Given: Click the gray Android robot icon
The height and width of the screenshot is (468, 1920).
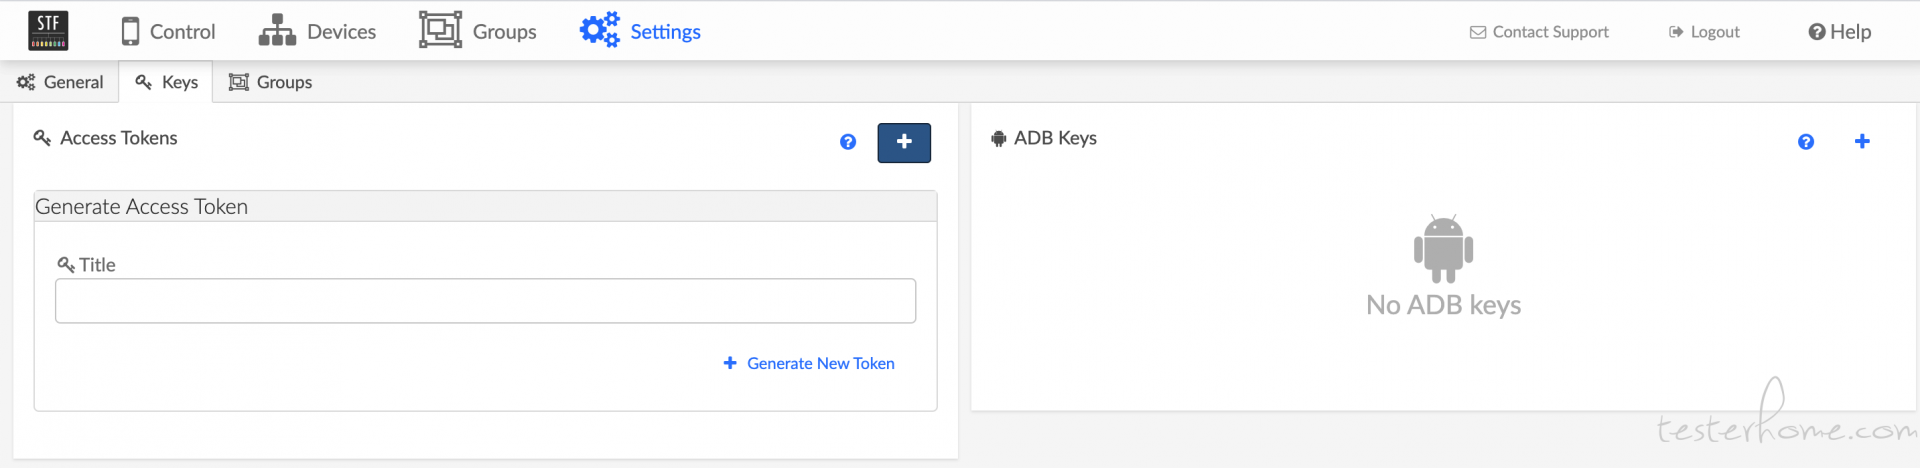Looking at the screenshot, I should tap(1444, 249).
